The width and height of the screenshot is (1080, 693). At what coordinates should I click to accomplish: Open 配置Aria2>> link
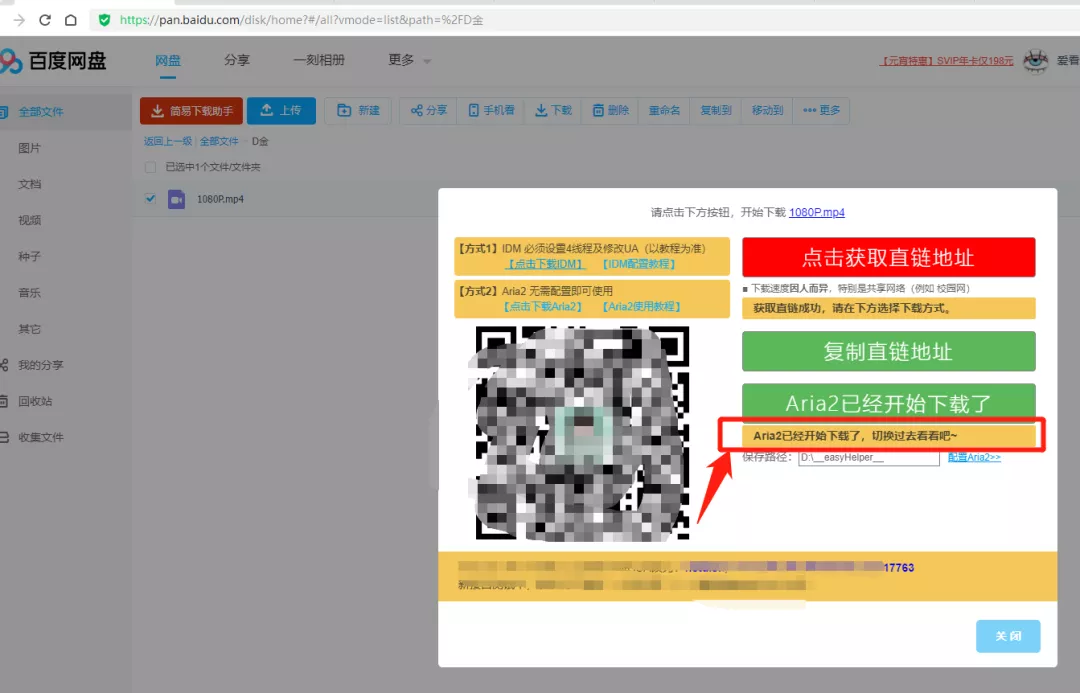pos(974,457)
